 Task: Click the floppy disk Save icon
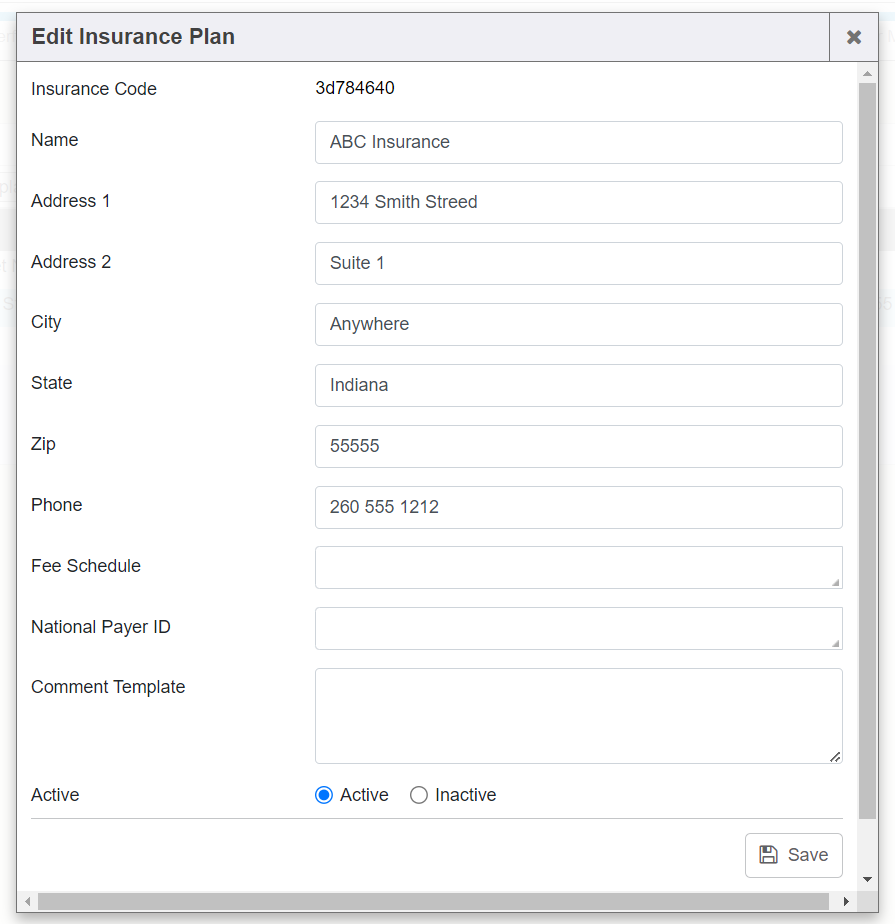point(768,854)
